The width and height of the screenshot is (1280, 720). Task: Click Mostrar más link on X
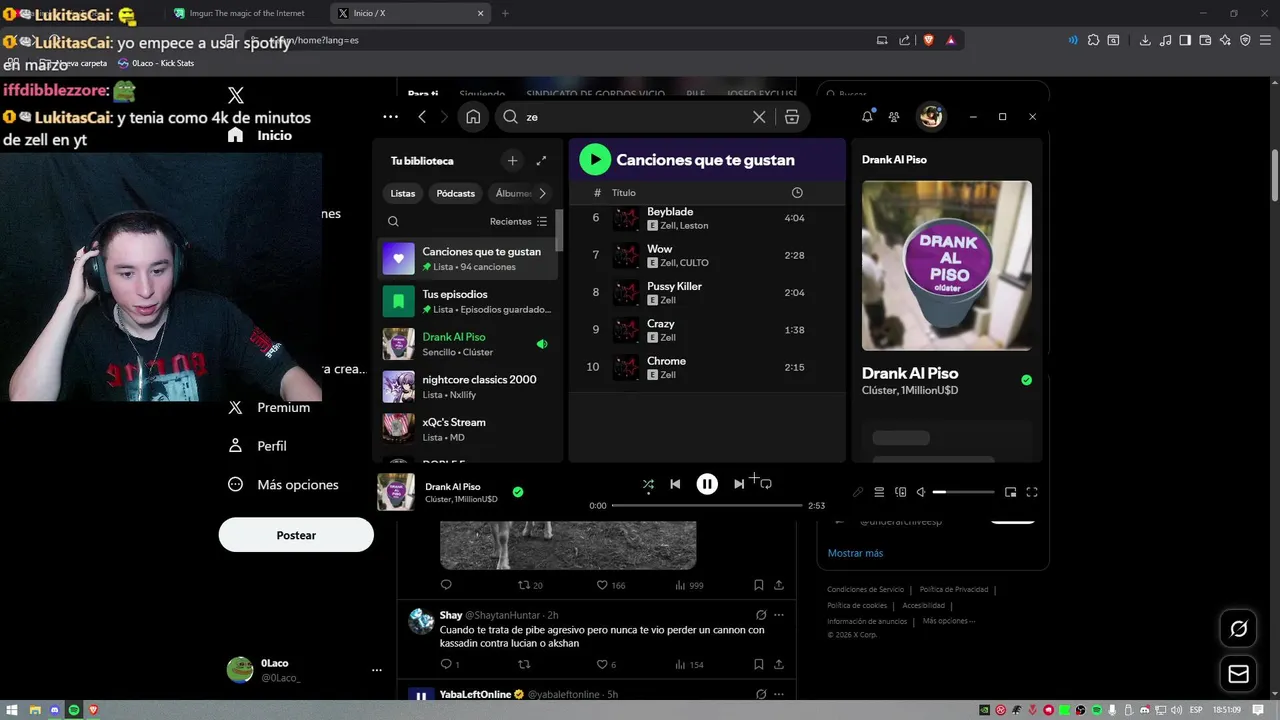pos(855,553)
